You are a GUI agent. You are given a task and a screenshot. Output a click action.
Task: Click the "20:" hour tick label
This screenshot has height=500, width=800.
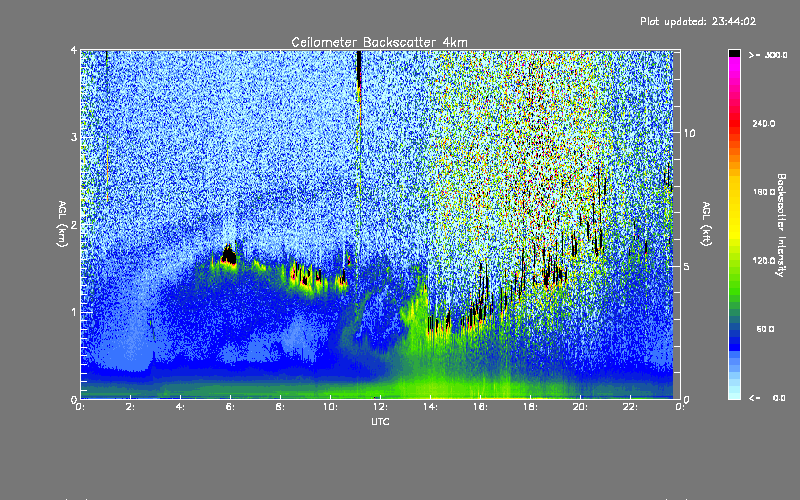pyautogui.click(x=581, y=407)
